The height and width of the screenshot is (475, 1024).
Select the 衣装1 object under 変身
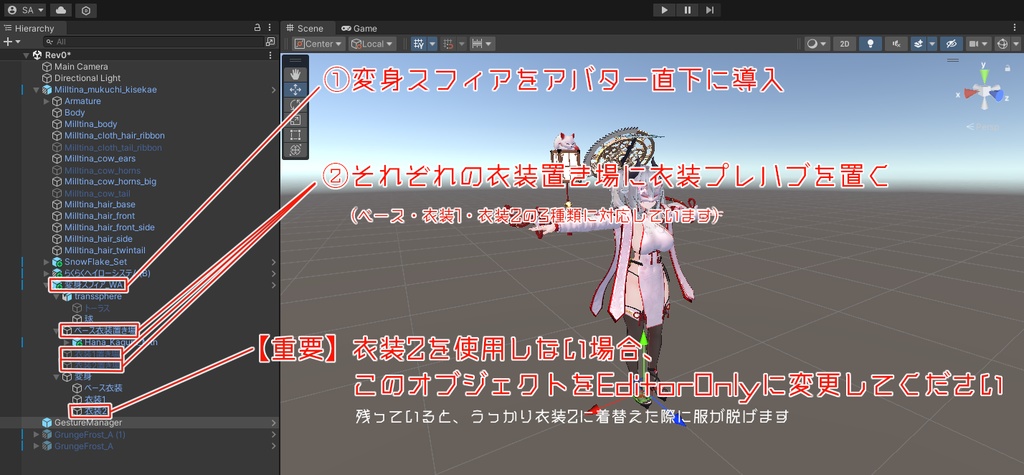(95, 399)
